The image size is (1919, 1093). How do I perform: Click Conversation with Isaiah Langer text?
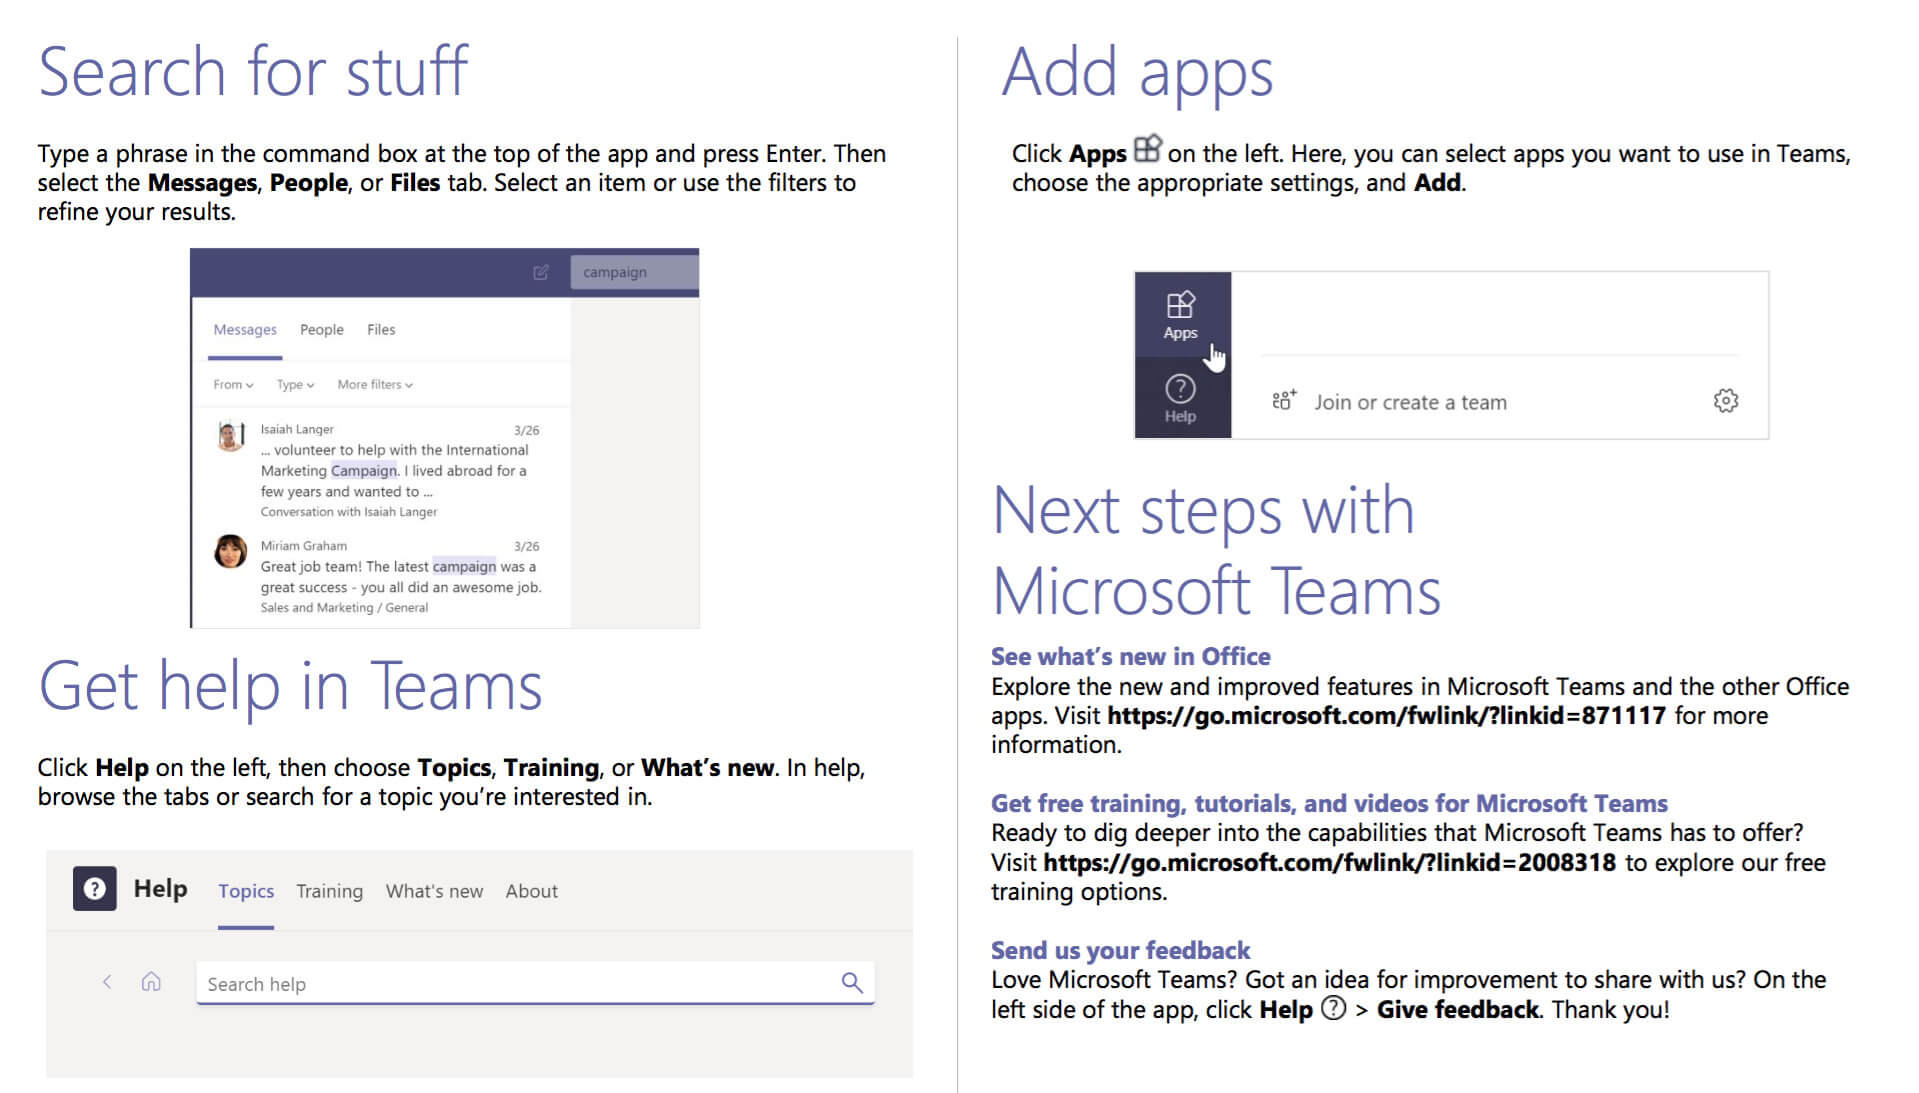[x=349, y=512]
